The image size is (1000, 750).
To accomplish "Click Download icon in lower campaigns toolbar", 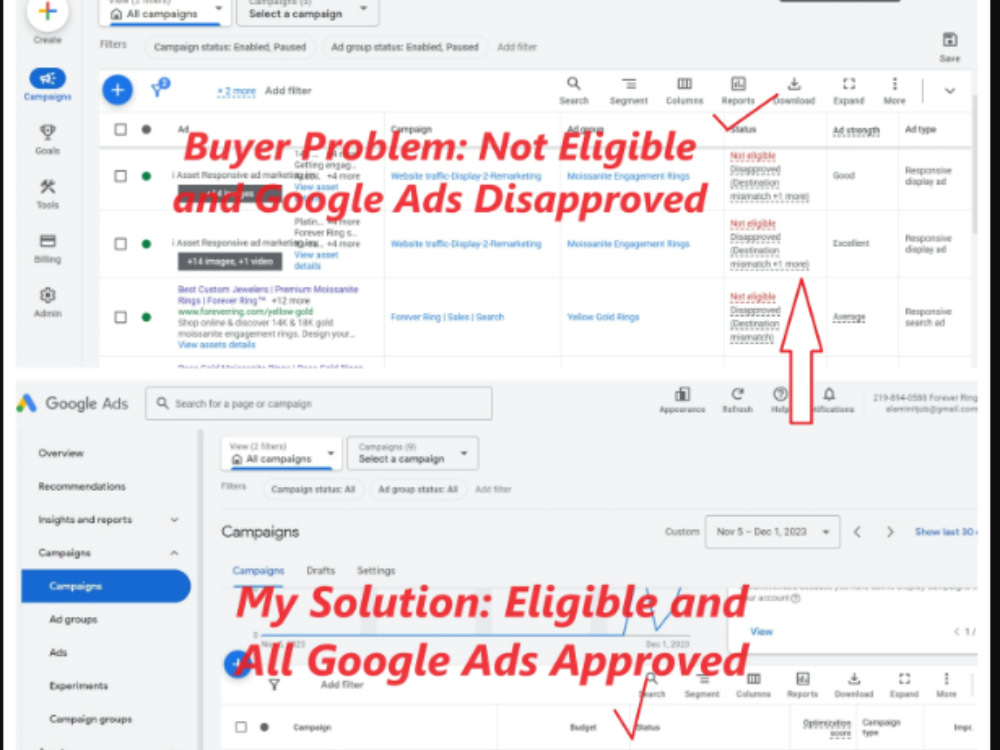I will click(854, 679).
